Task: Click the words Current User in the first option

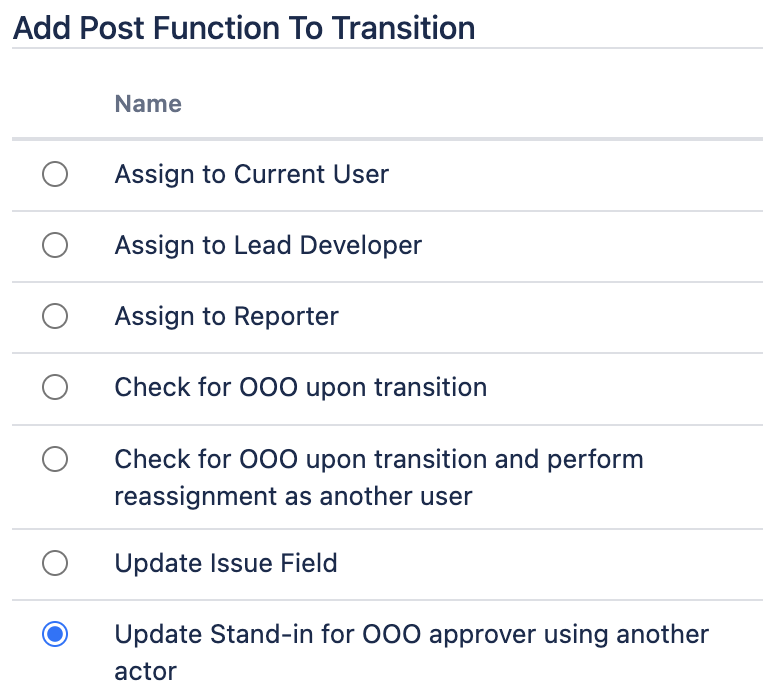Action: pos(311,175)
